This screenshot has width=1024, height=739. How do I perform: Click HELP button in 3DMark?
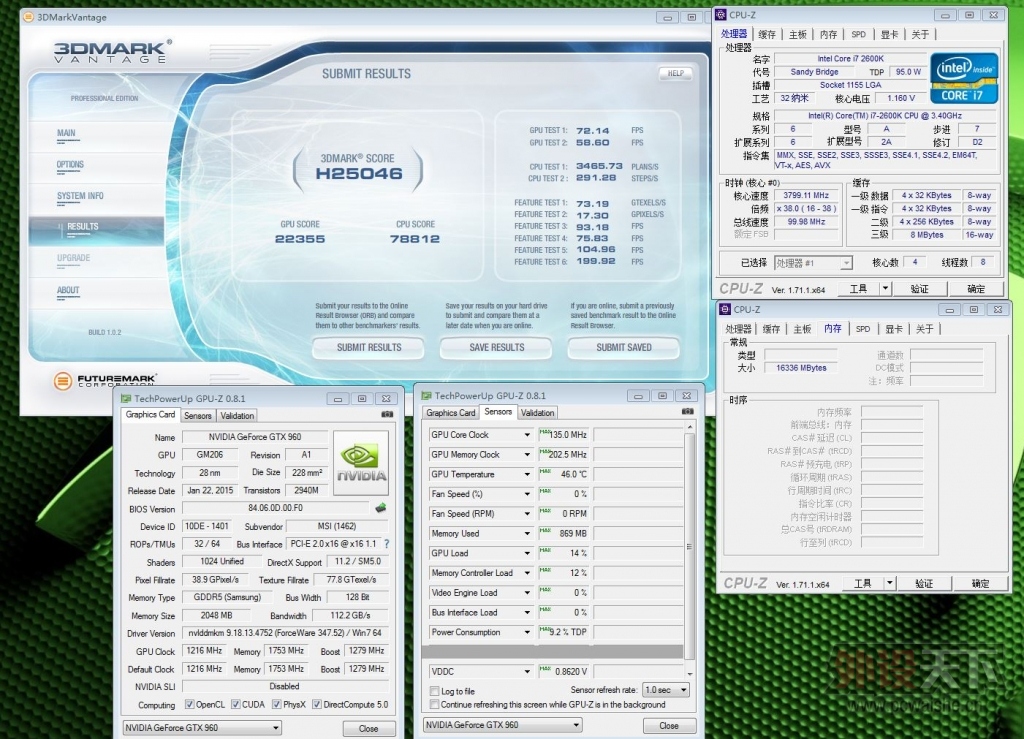[x=675, y=73]
